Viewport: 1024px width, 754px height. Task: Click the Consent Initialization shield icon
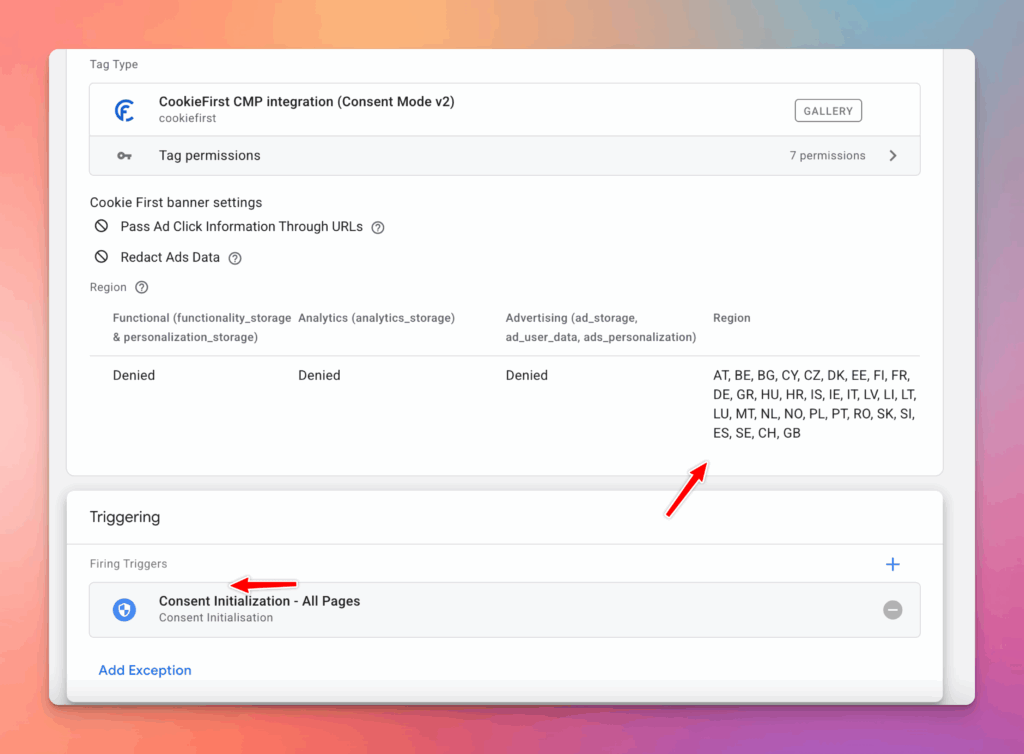pyautogui.click(x=124, y=610)
